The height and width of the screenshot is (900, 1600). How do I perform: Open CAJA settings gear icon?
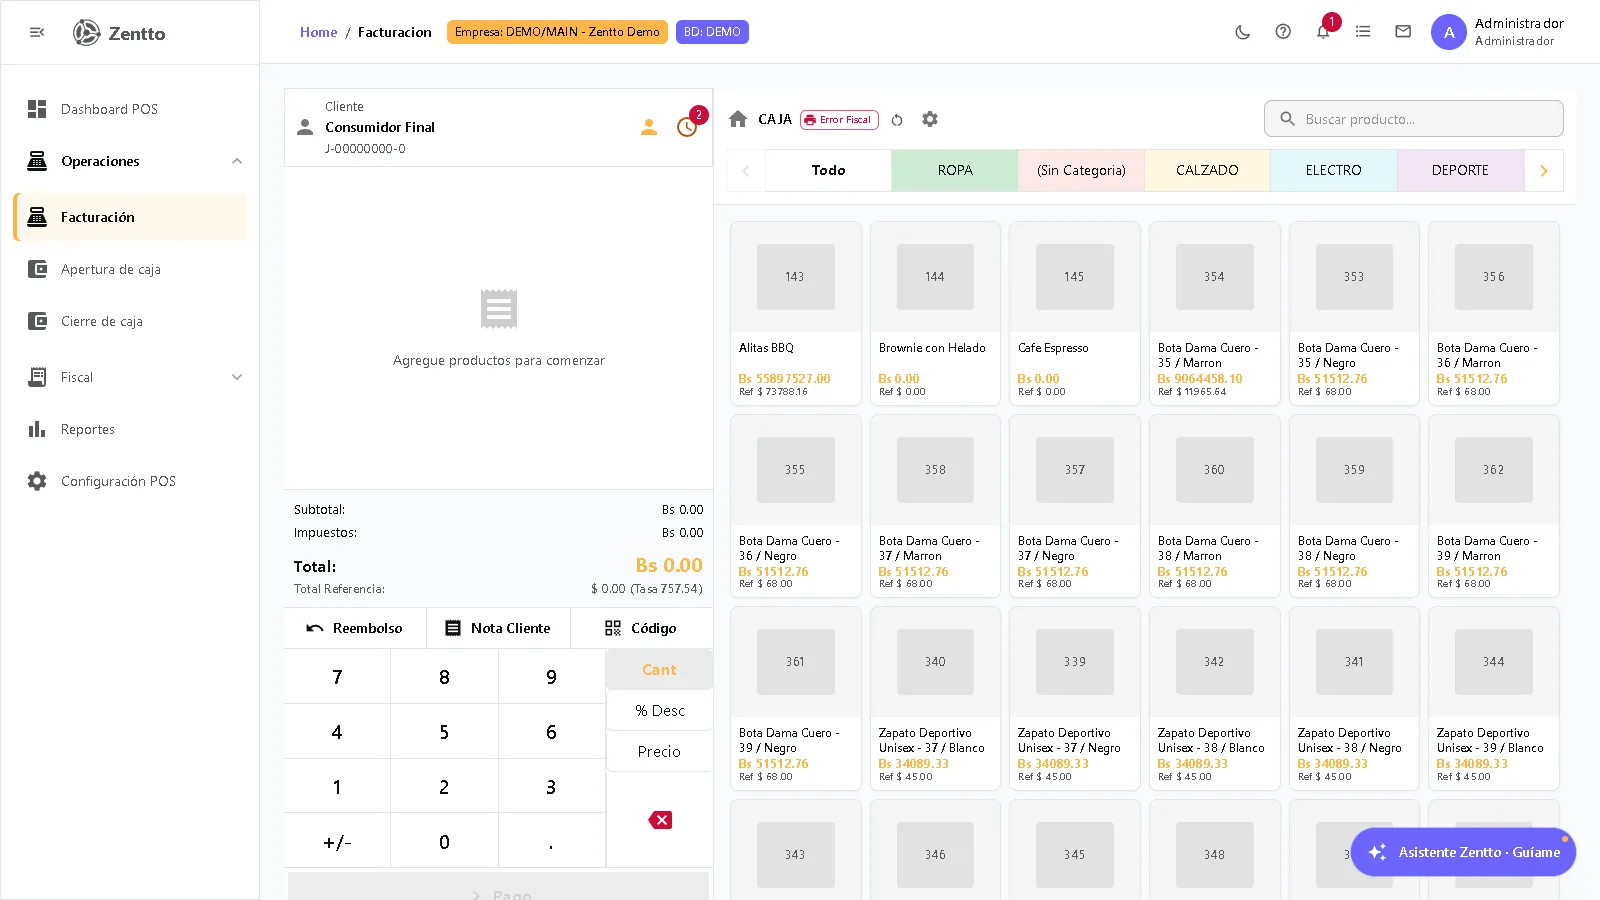click(930, 119)
